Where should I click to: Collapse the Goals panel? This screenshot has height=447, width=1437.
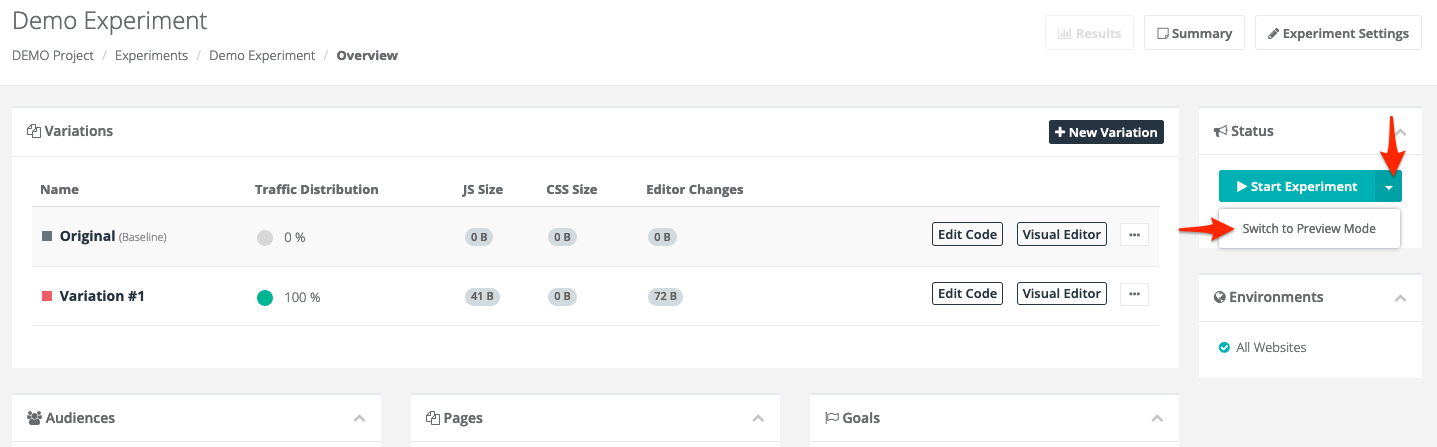pyautogui.click(x=1157, y=419)
